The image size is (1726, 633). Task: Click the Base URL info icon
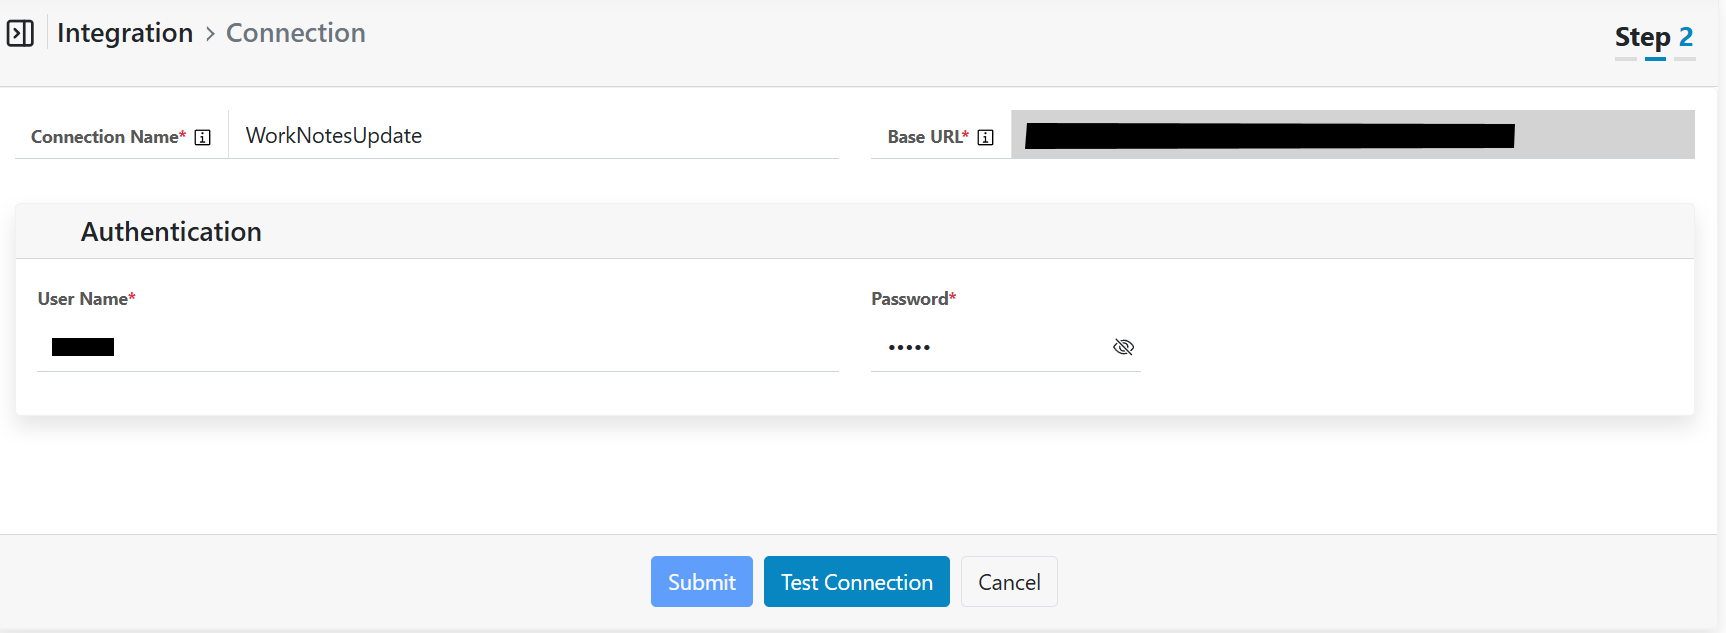[985, 137]
